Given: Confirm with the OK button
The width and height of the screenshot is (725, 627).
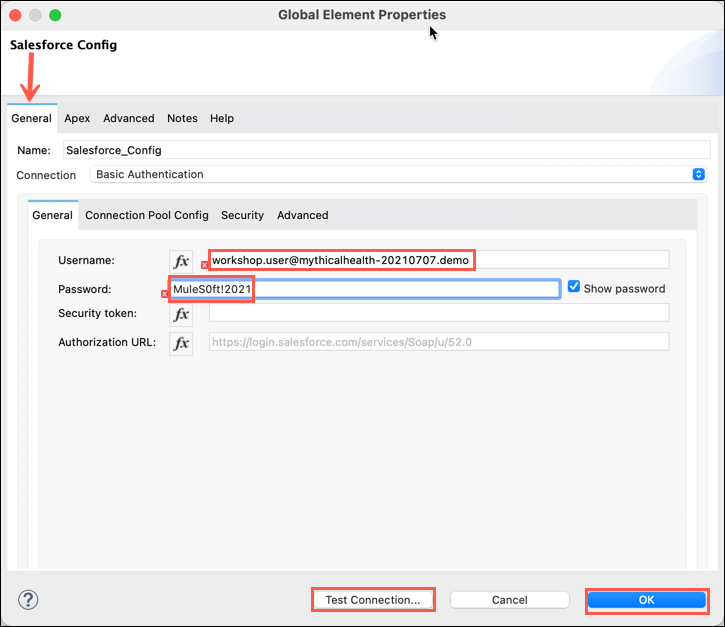Looking at the screenshot, I should (x=646, y=600).
